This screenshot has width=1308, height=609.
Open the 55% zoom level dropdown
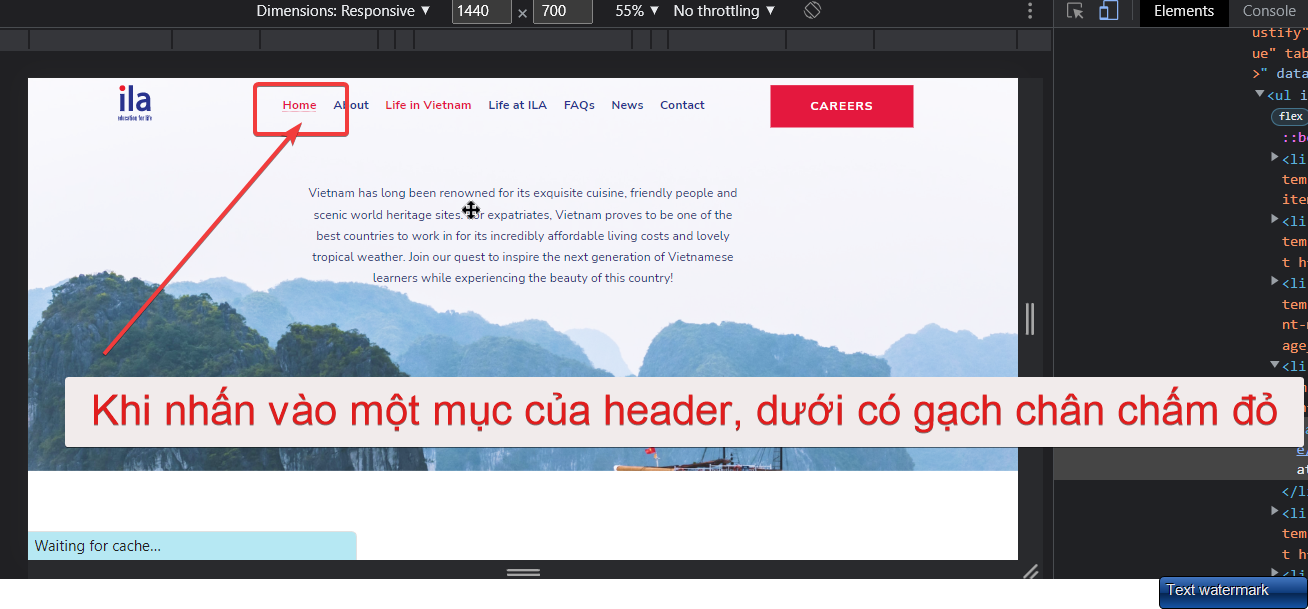(637, 11)
